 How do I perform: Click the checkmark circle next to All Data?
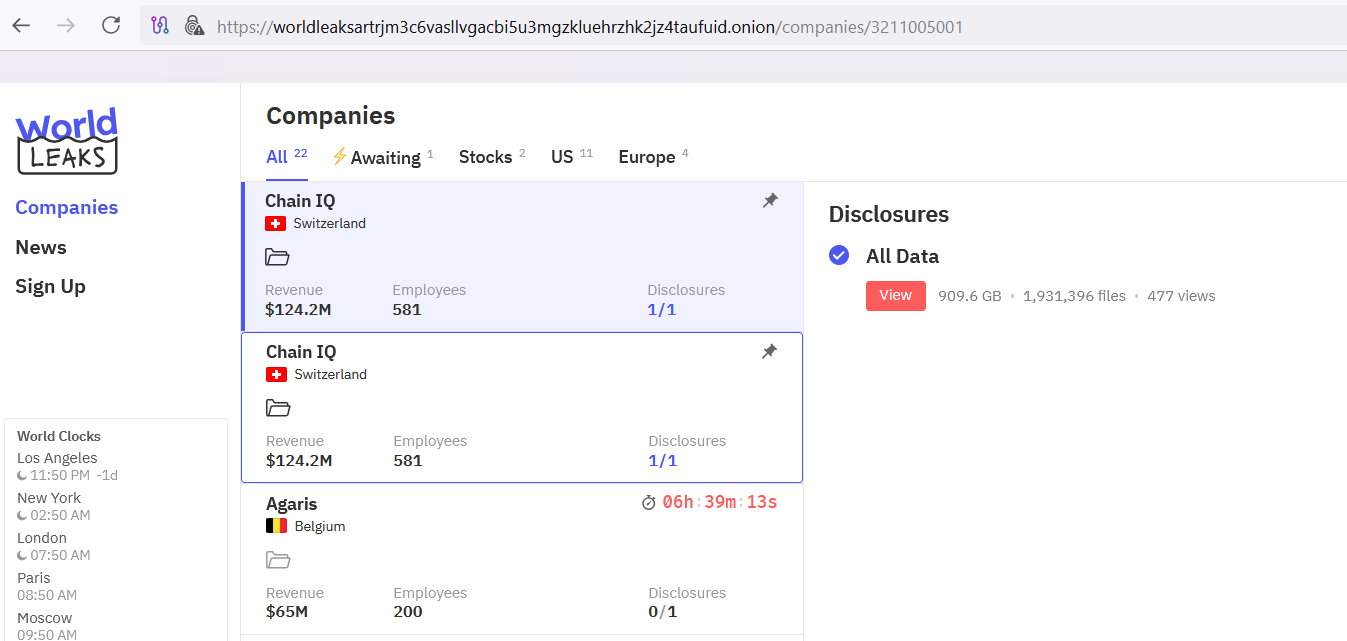point(839,256)
